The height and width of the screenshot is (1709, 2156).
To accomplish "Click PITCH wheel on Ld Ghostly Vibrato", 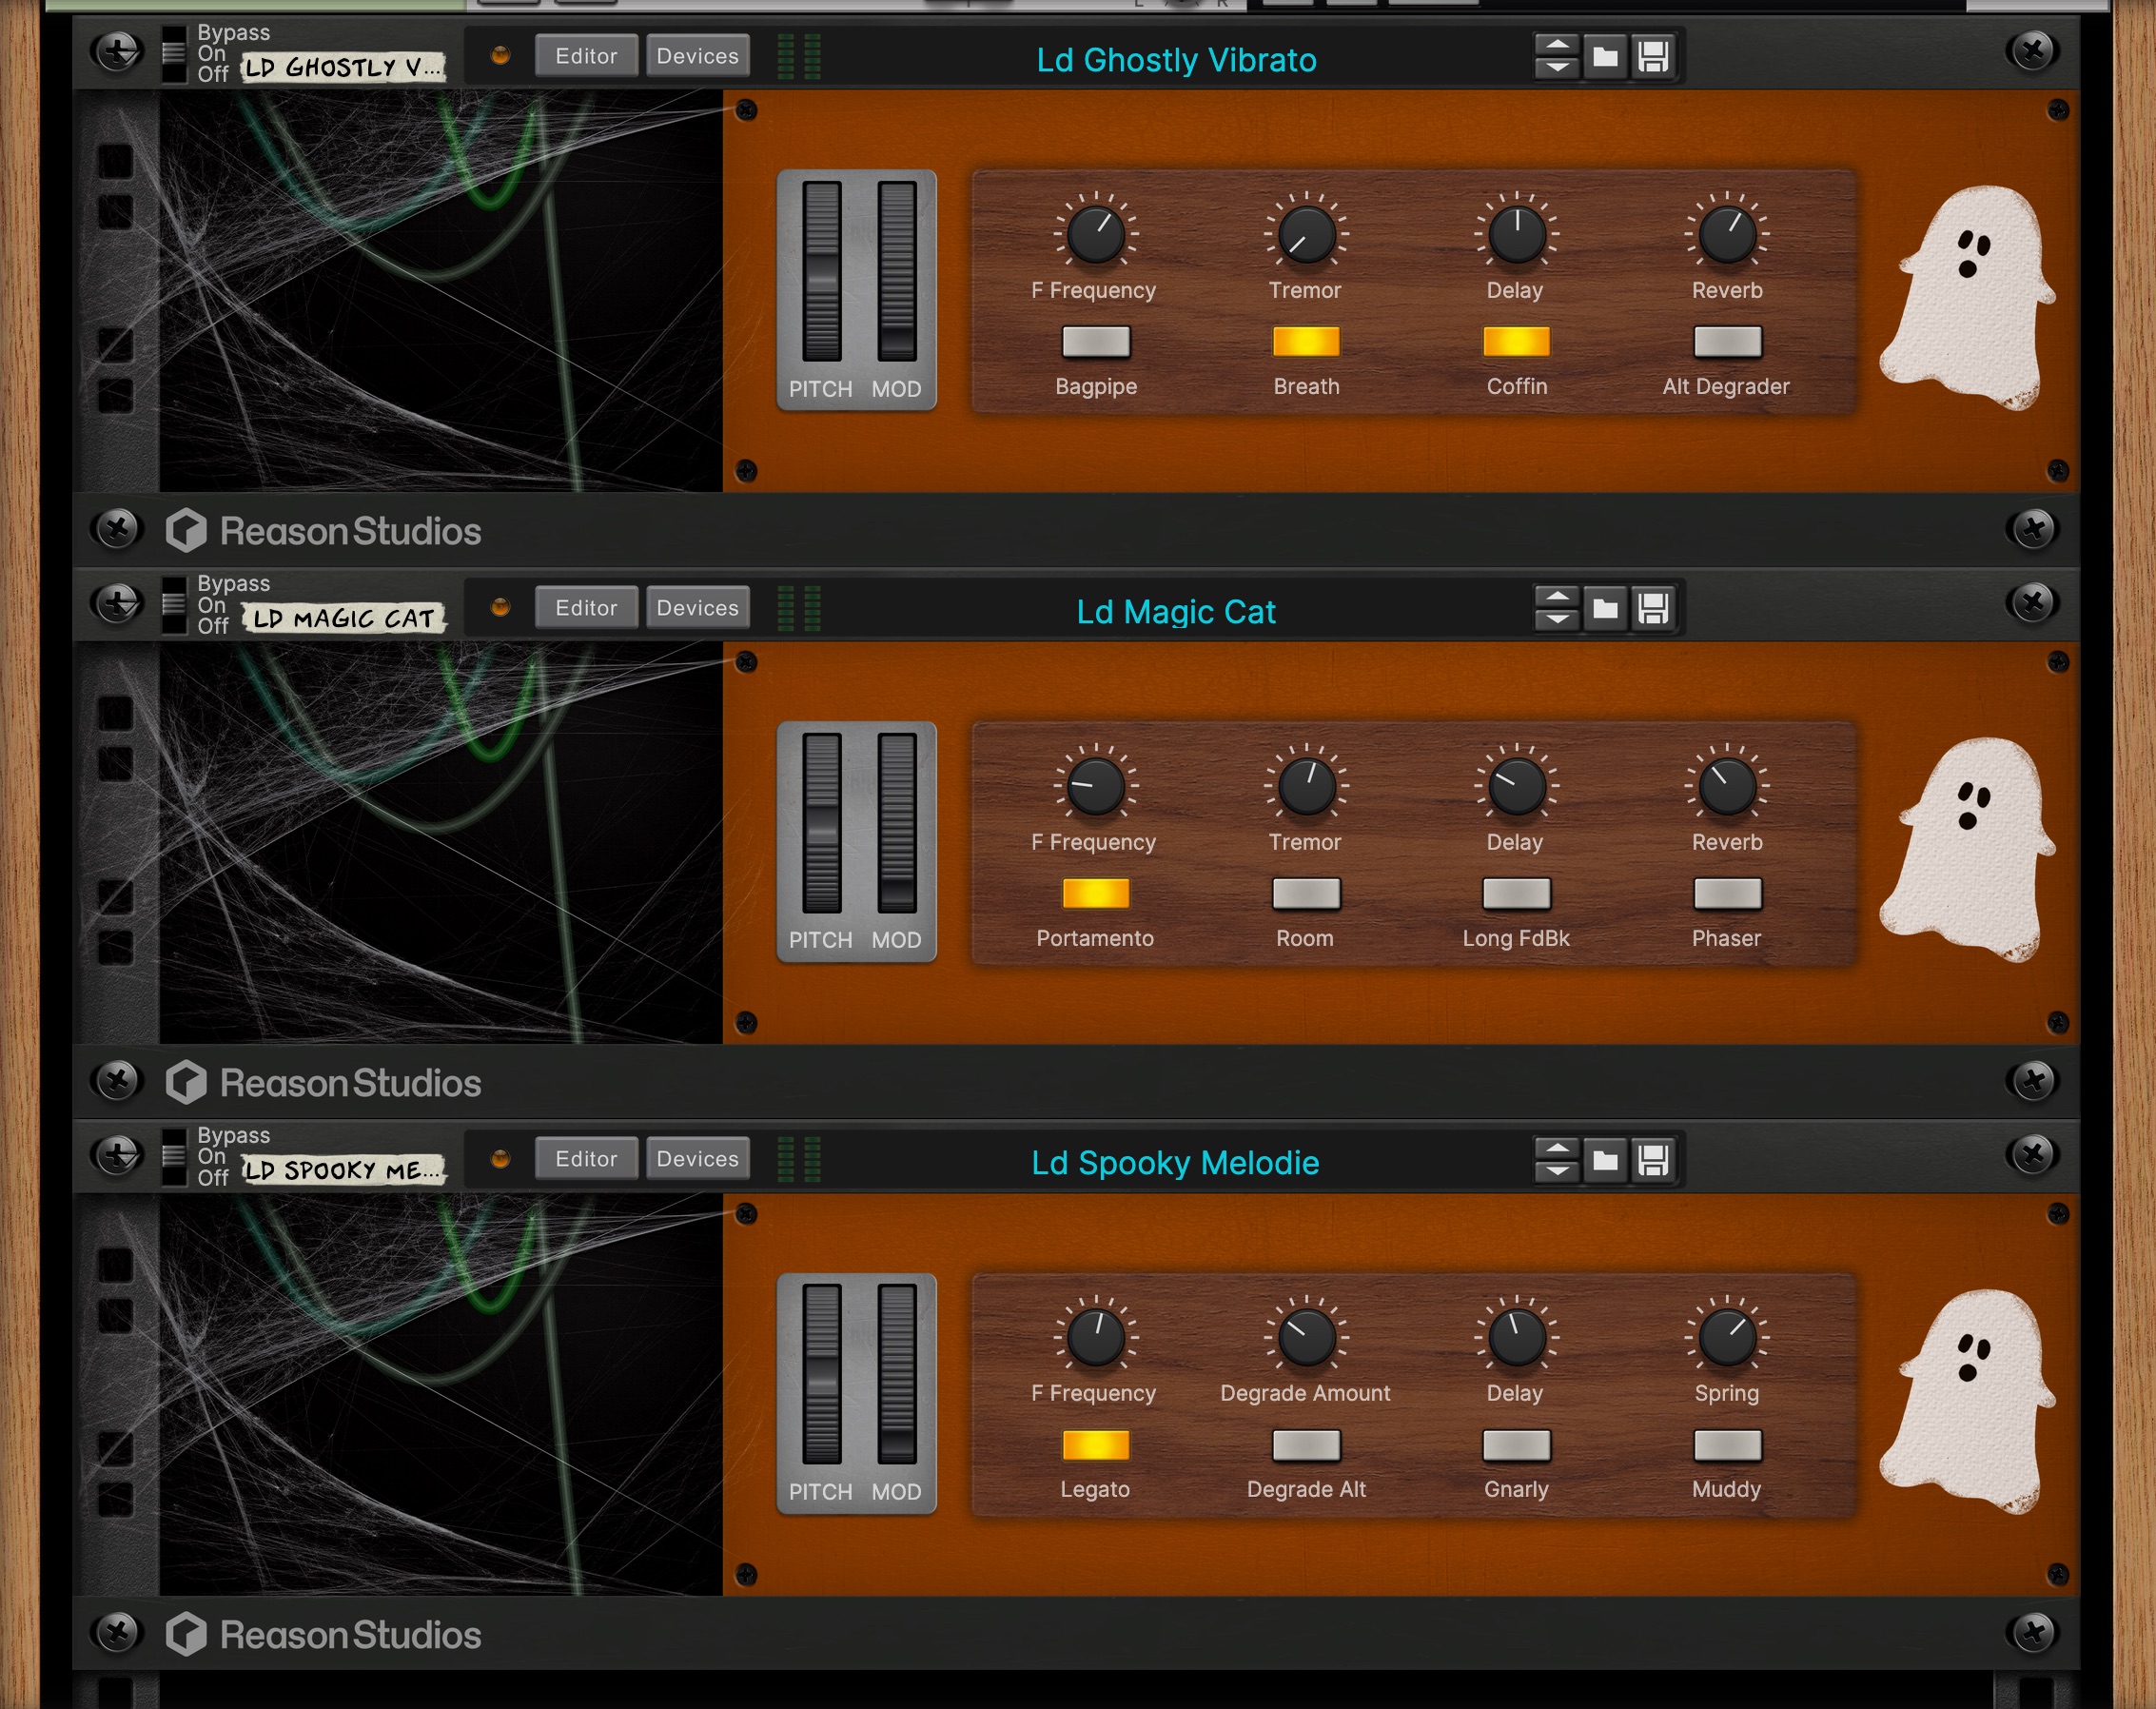I will pos(822,271).
